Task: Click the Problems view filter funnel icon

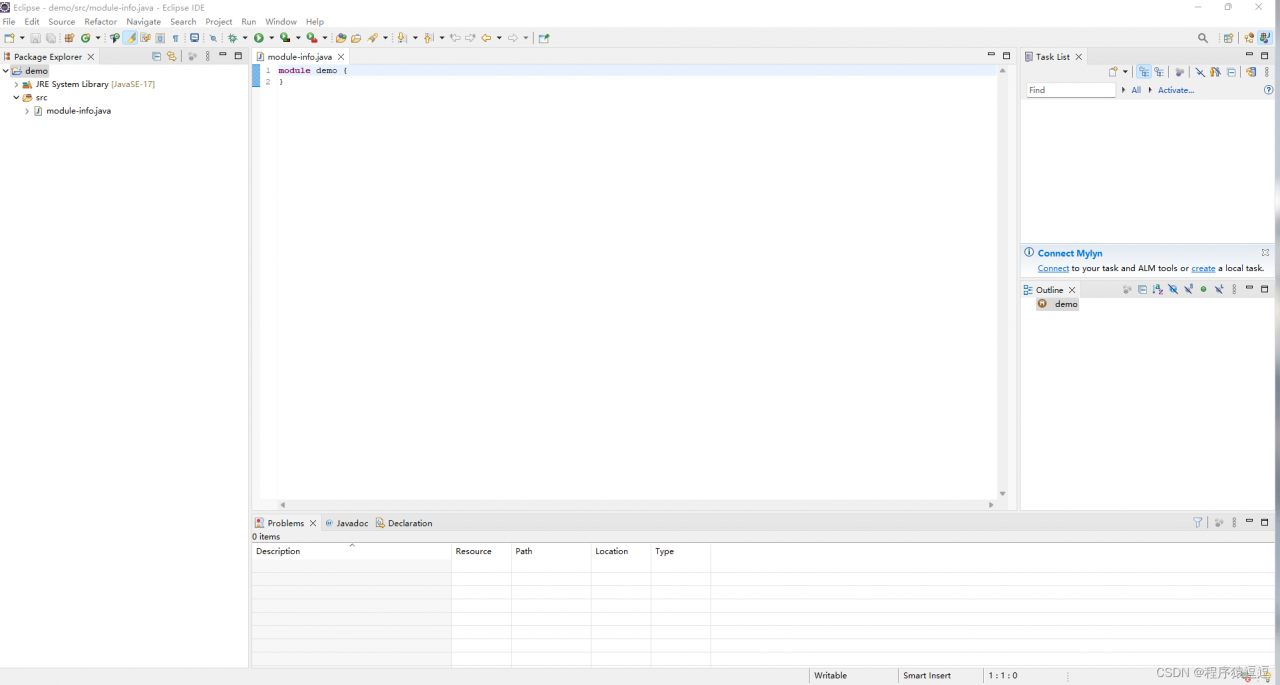Action: tap(1197, 522)
